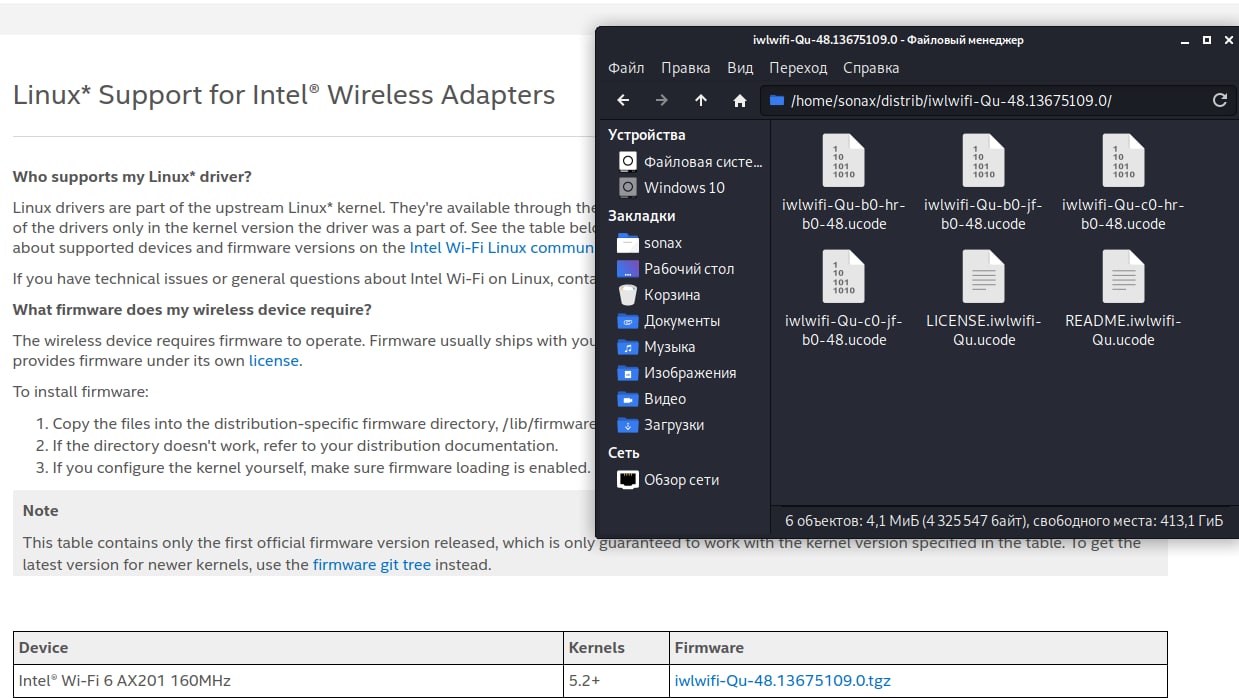The width and height of the screenshot is (1239, 698).
Task: Open home folder via house icon
Action: [x=740, y=100]
